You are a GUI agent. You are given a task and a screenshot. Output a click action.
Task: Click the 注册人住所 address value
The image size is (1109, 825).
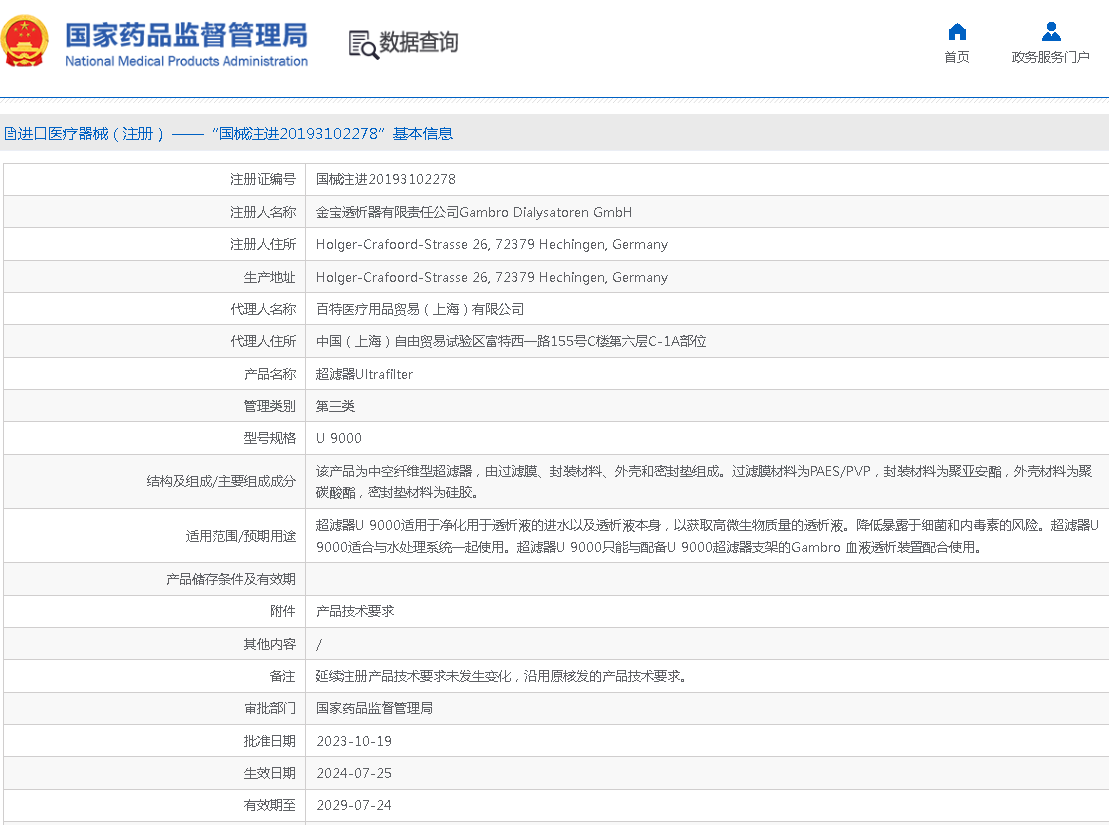(492, 245)
